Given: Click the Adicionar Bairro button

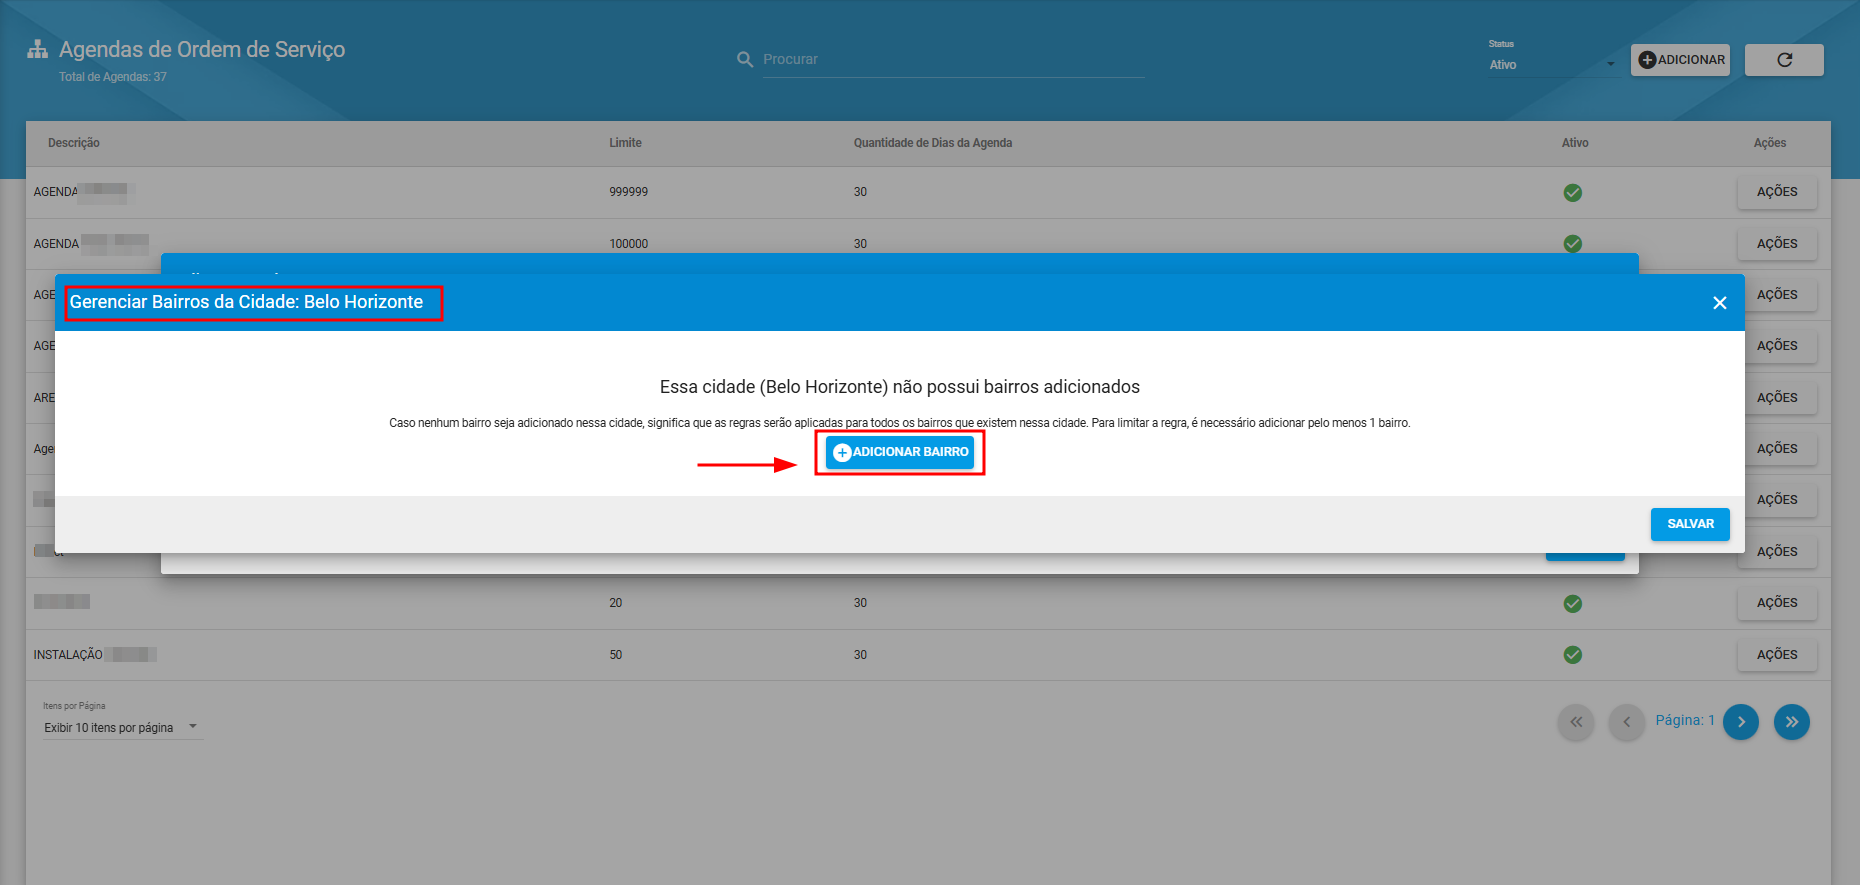Looking at the screenshot, I should coord(900,452).
